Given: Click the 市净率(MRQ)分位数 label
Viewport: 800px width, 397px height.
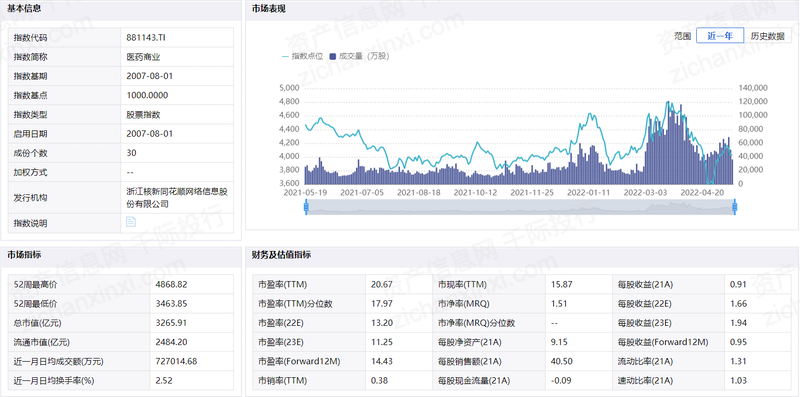Looking at the screenshot, I should pyautogui.click(x=477, y=323).
